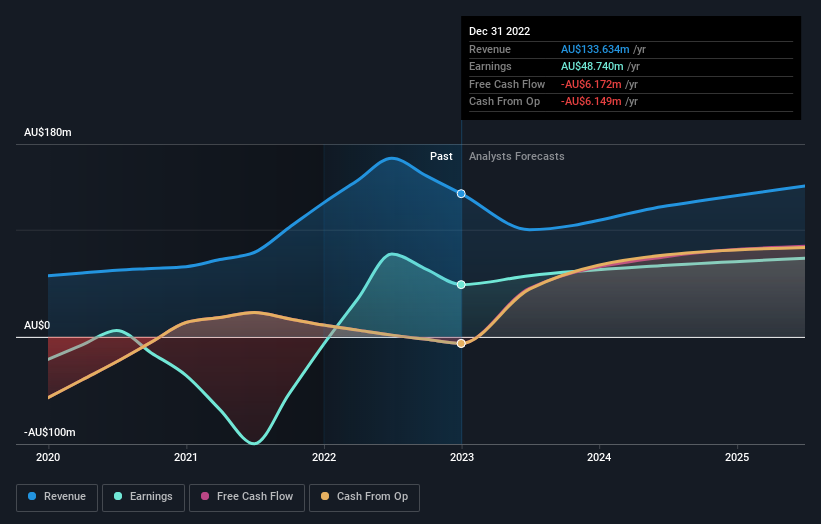This screenshot has height=524, width=821.
Task: Toggle the Revenue legend button
Action: (x=57, y=497)
